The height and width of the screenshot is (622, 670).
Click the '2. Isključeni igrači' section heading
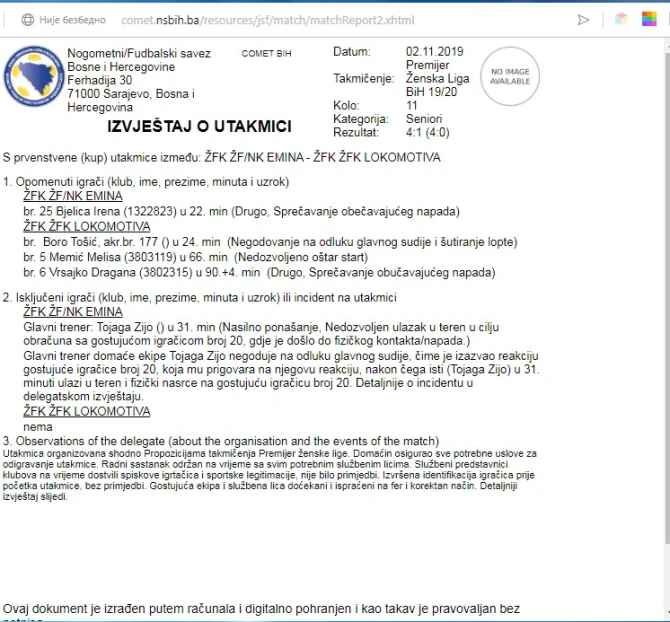pyautogui.click(x=200, y=298)
